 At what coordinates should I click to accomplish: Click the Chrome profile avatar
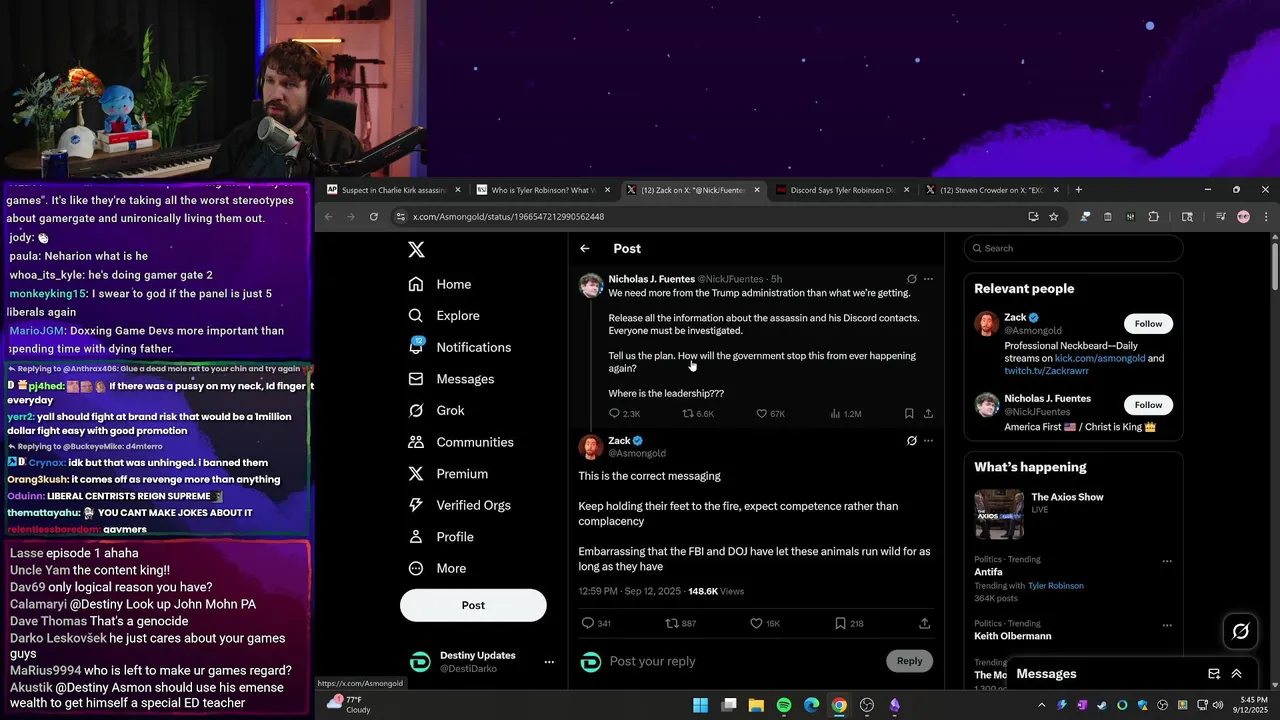tap(1243, 217)
